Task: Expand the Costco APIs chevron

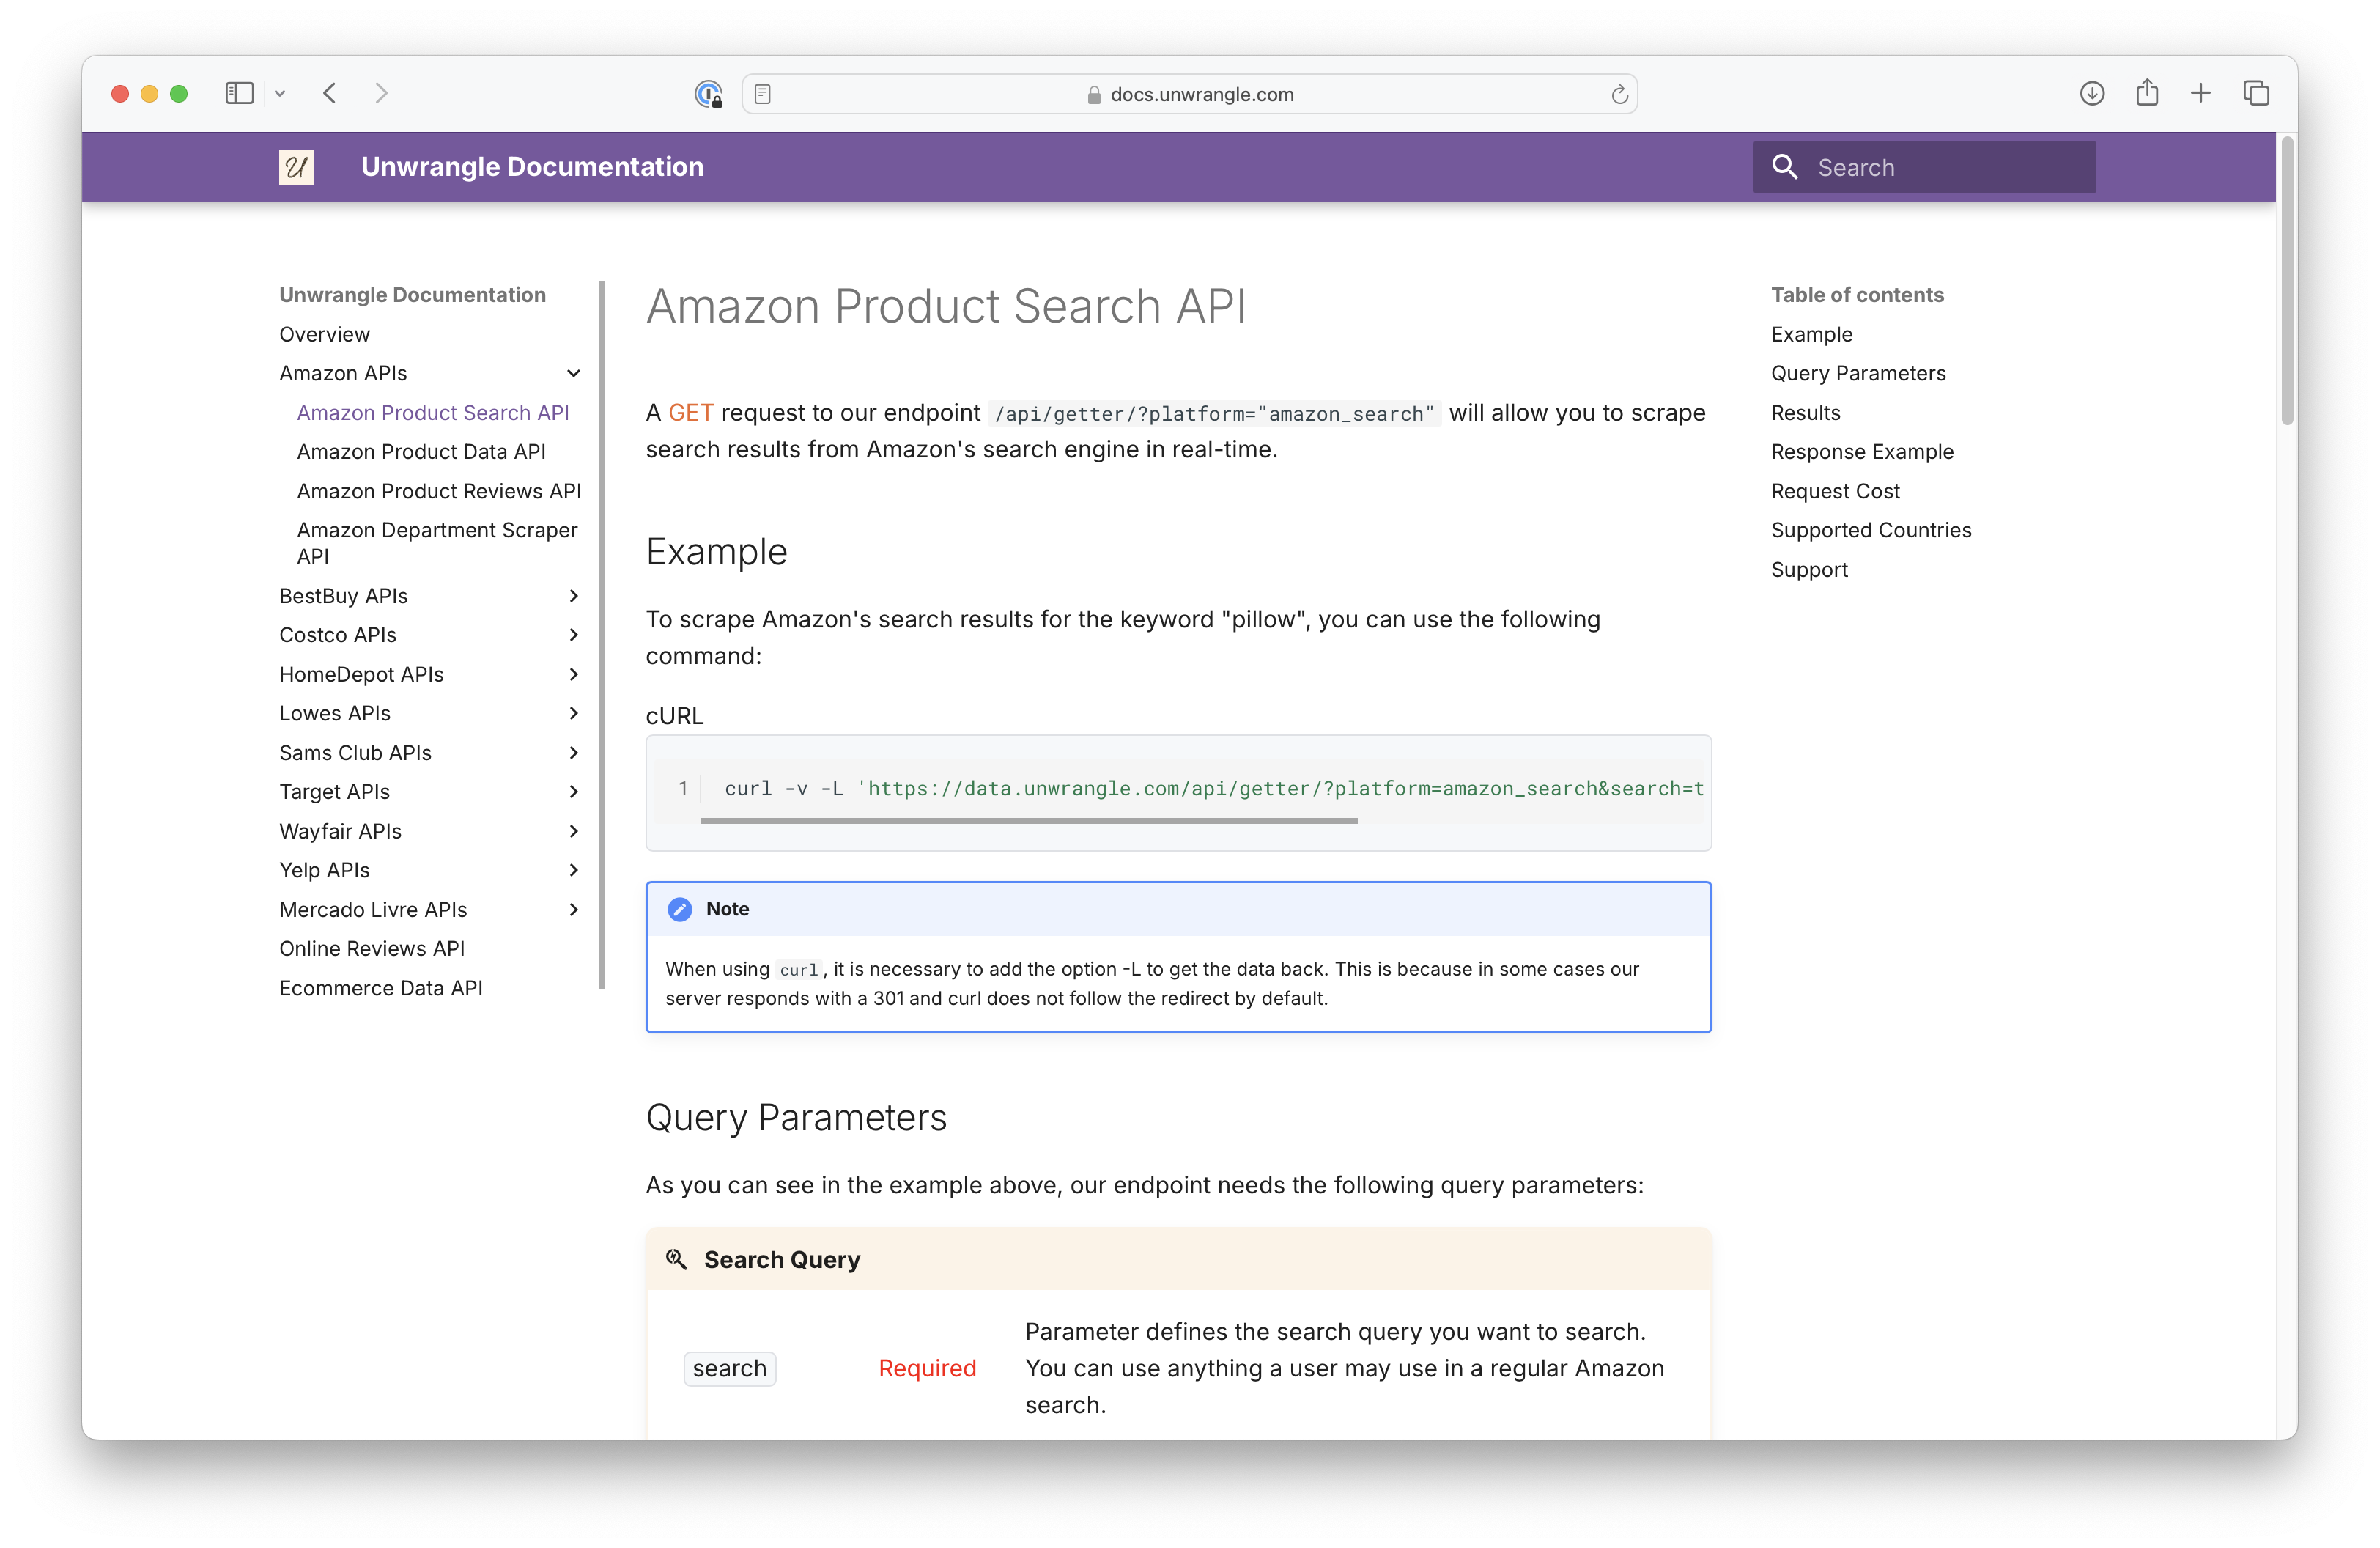Action: tap(573, 635)
